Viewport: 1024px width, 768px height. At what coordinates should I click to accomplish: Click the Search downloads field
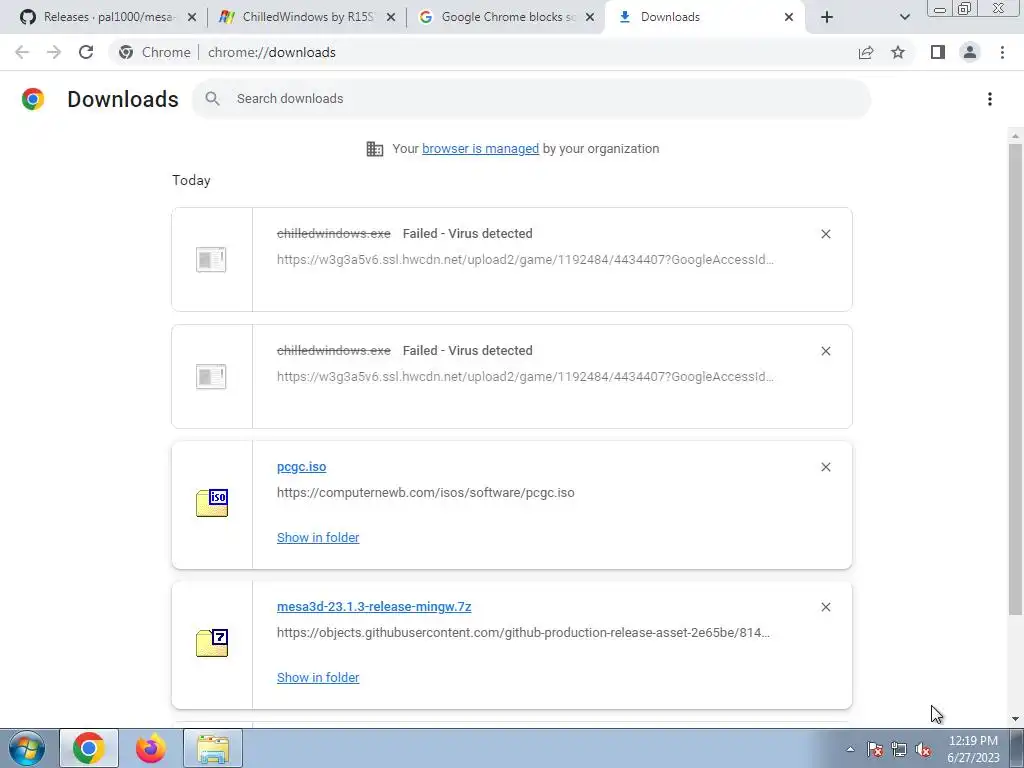pyautogui.click(x=531, y=99)
